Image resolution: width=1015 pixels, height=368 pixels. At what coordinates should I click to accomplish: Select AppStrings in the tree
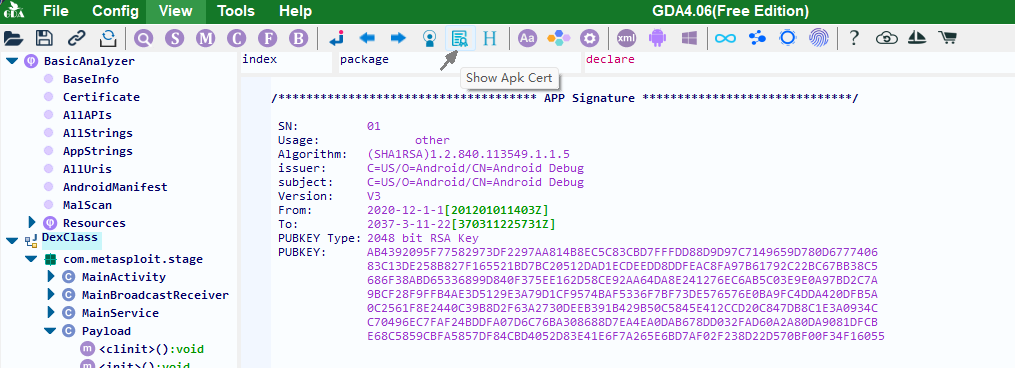(98, 151)
